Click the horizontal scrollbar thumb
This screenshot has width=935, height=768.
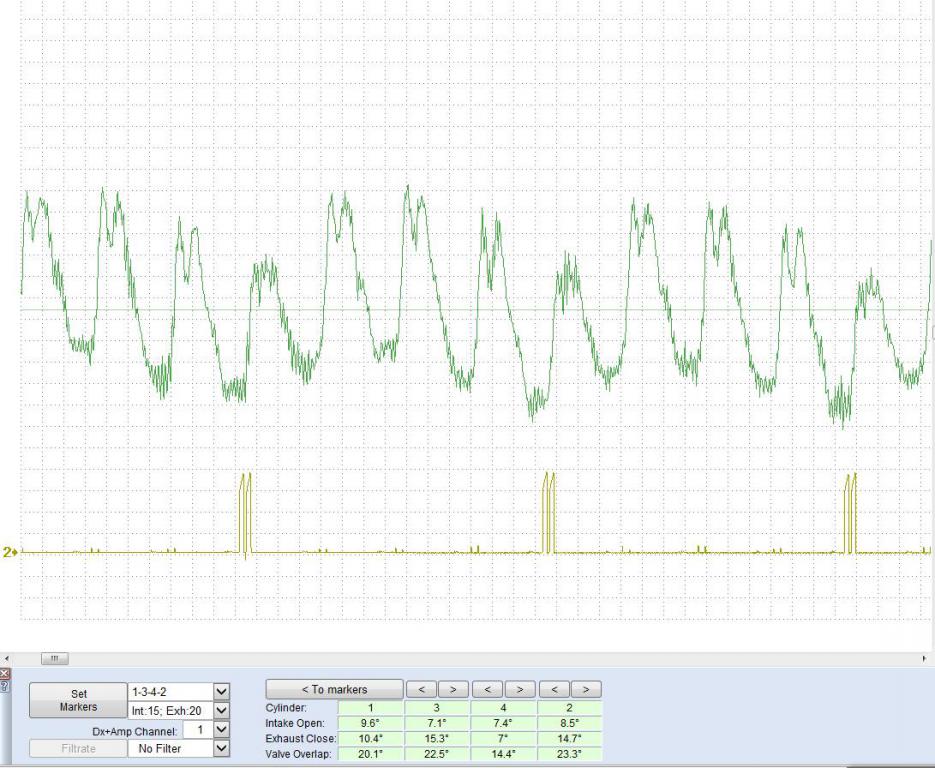point(53,658)
